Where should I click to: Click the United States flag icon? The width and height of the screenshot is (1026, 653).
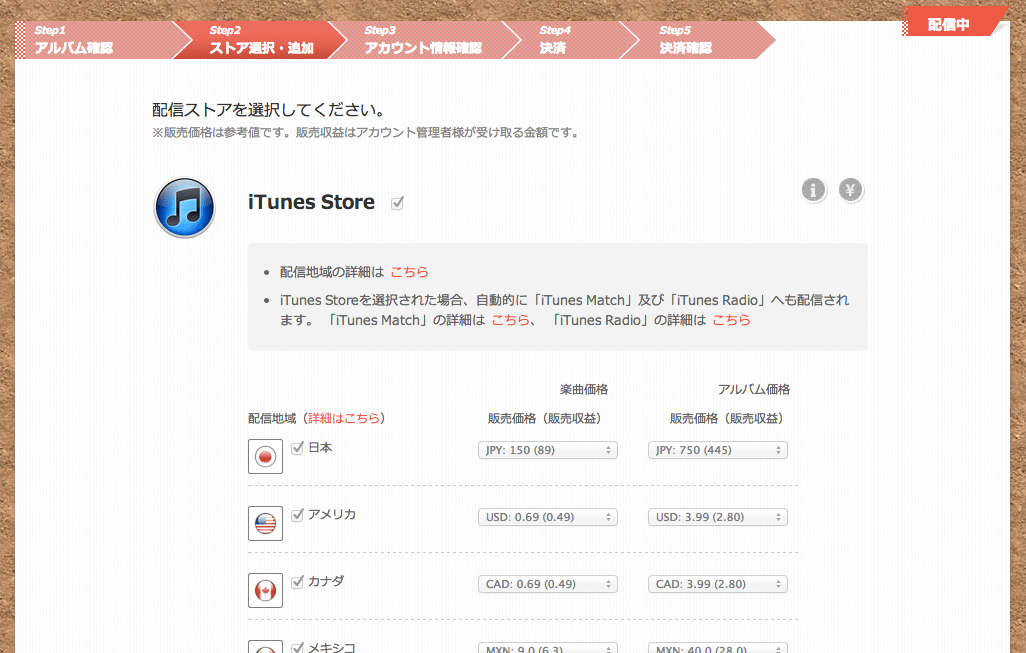pos(265,523)
